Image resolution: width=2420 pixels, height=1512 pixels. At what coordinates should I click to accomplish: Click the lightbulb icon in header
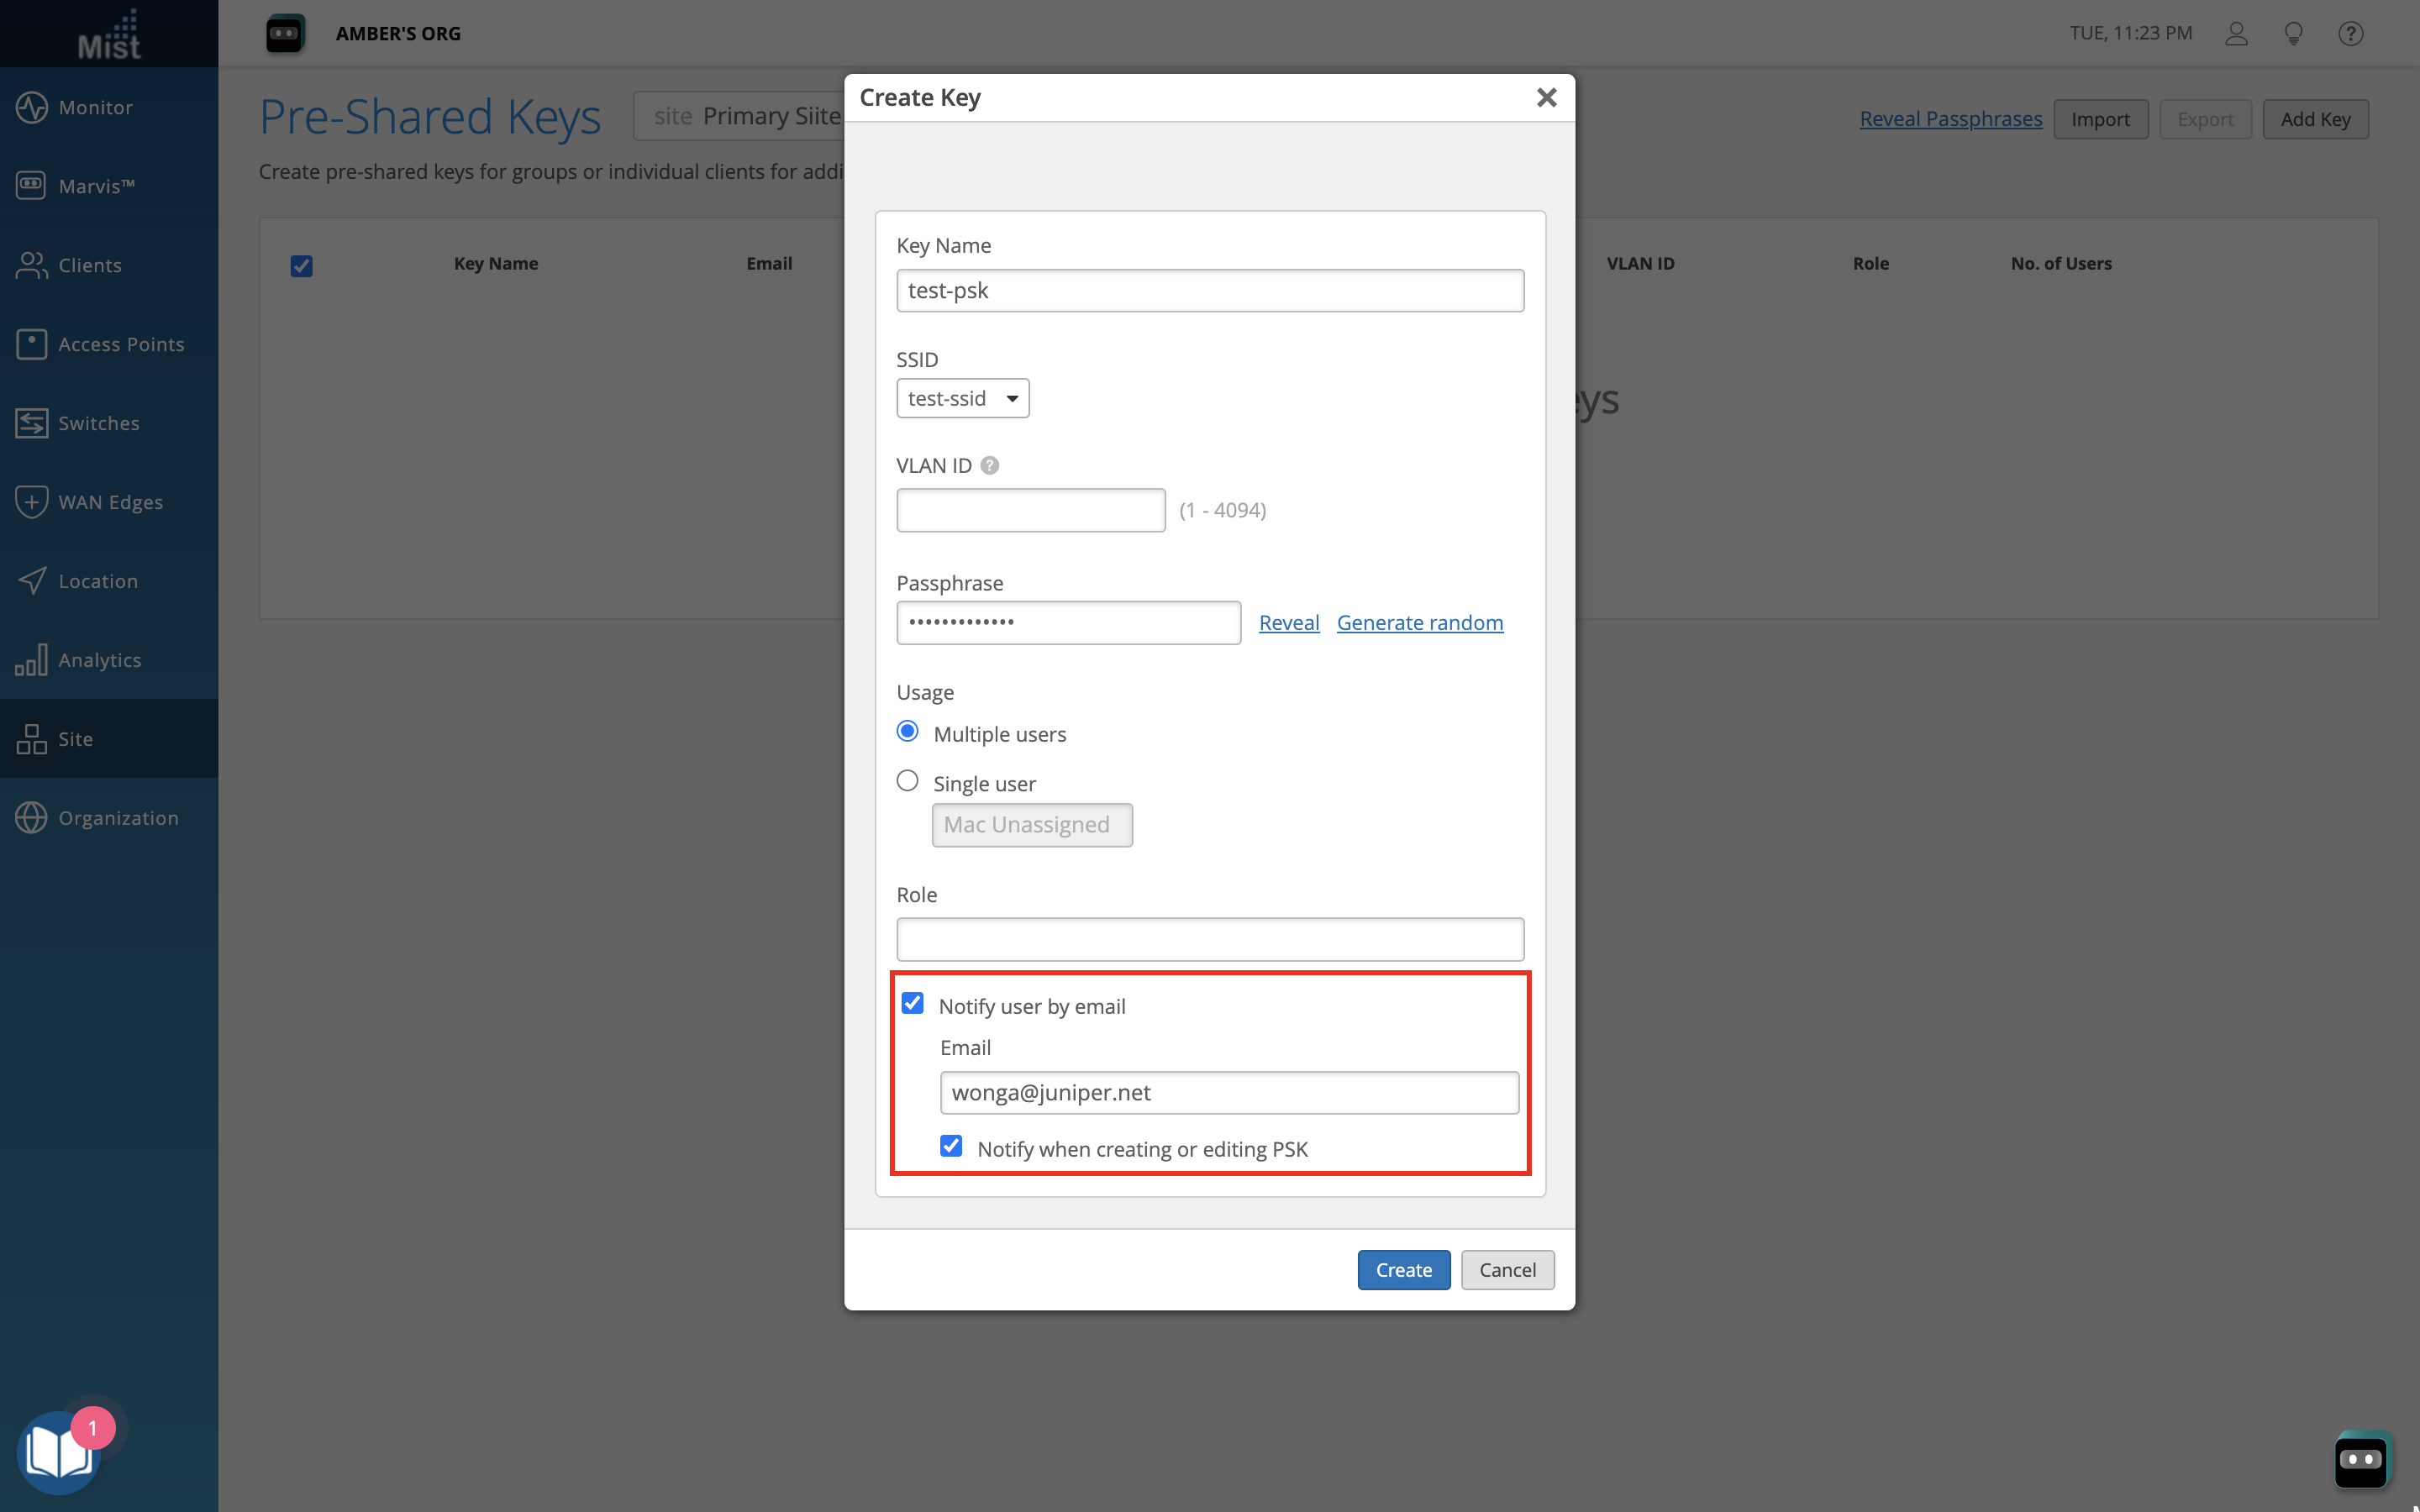(x=2294, y=34)
